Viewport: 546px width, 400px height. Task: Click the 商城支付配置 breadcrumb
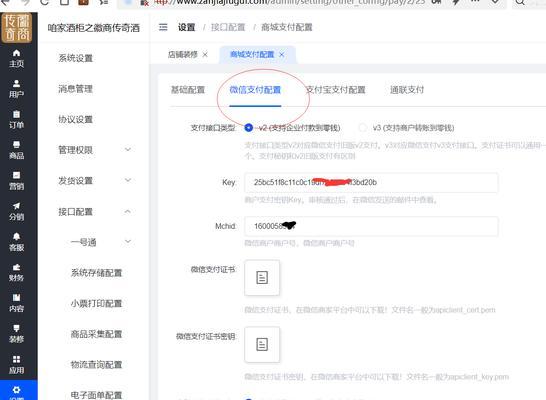click(x=287, y=27)
